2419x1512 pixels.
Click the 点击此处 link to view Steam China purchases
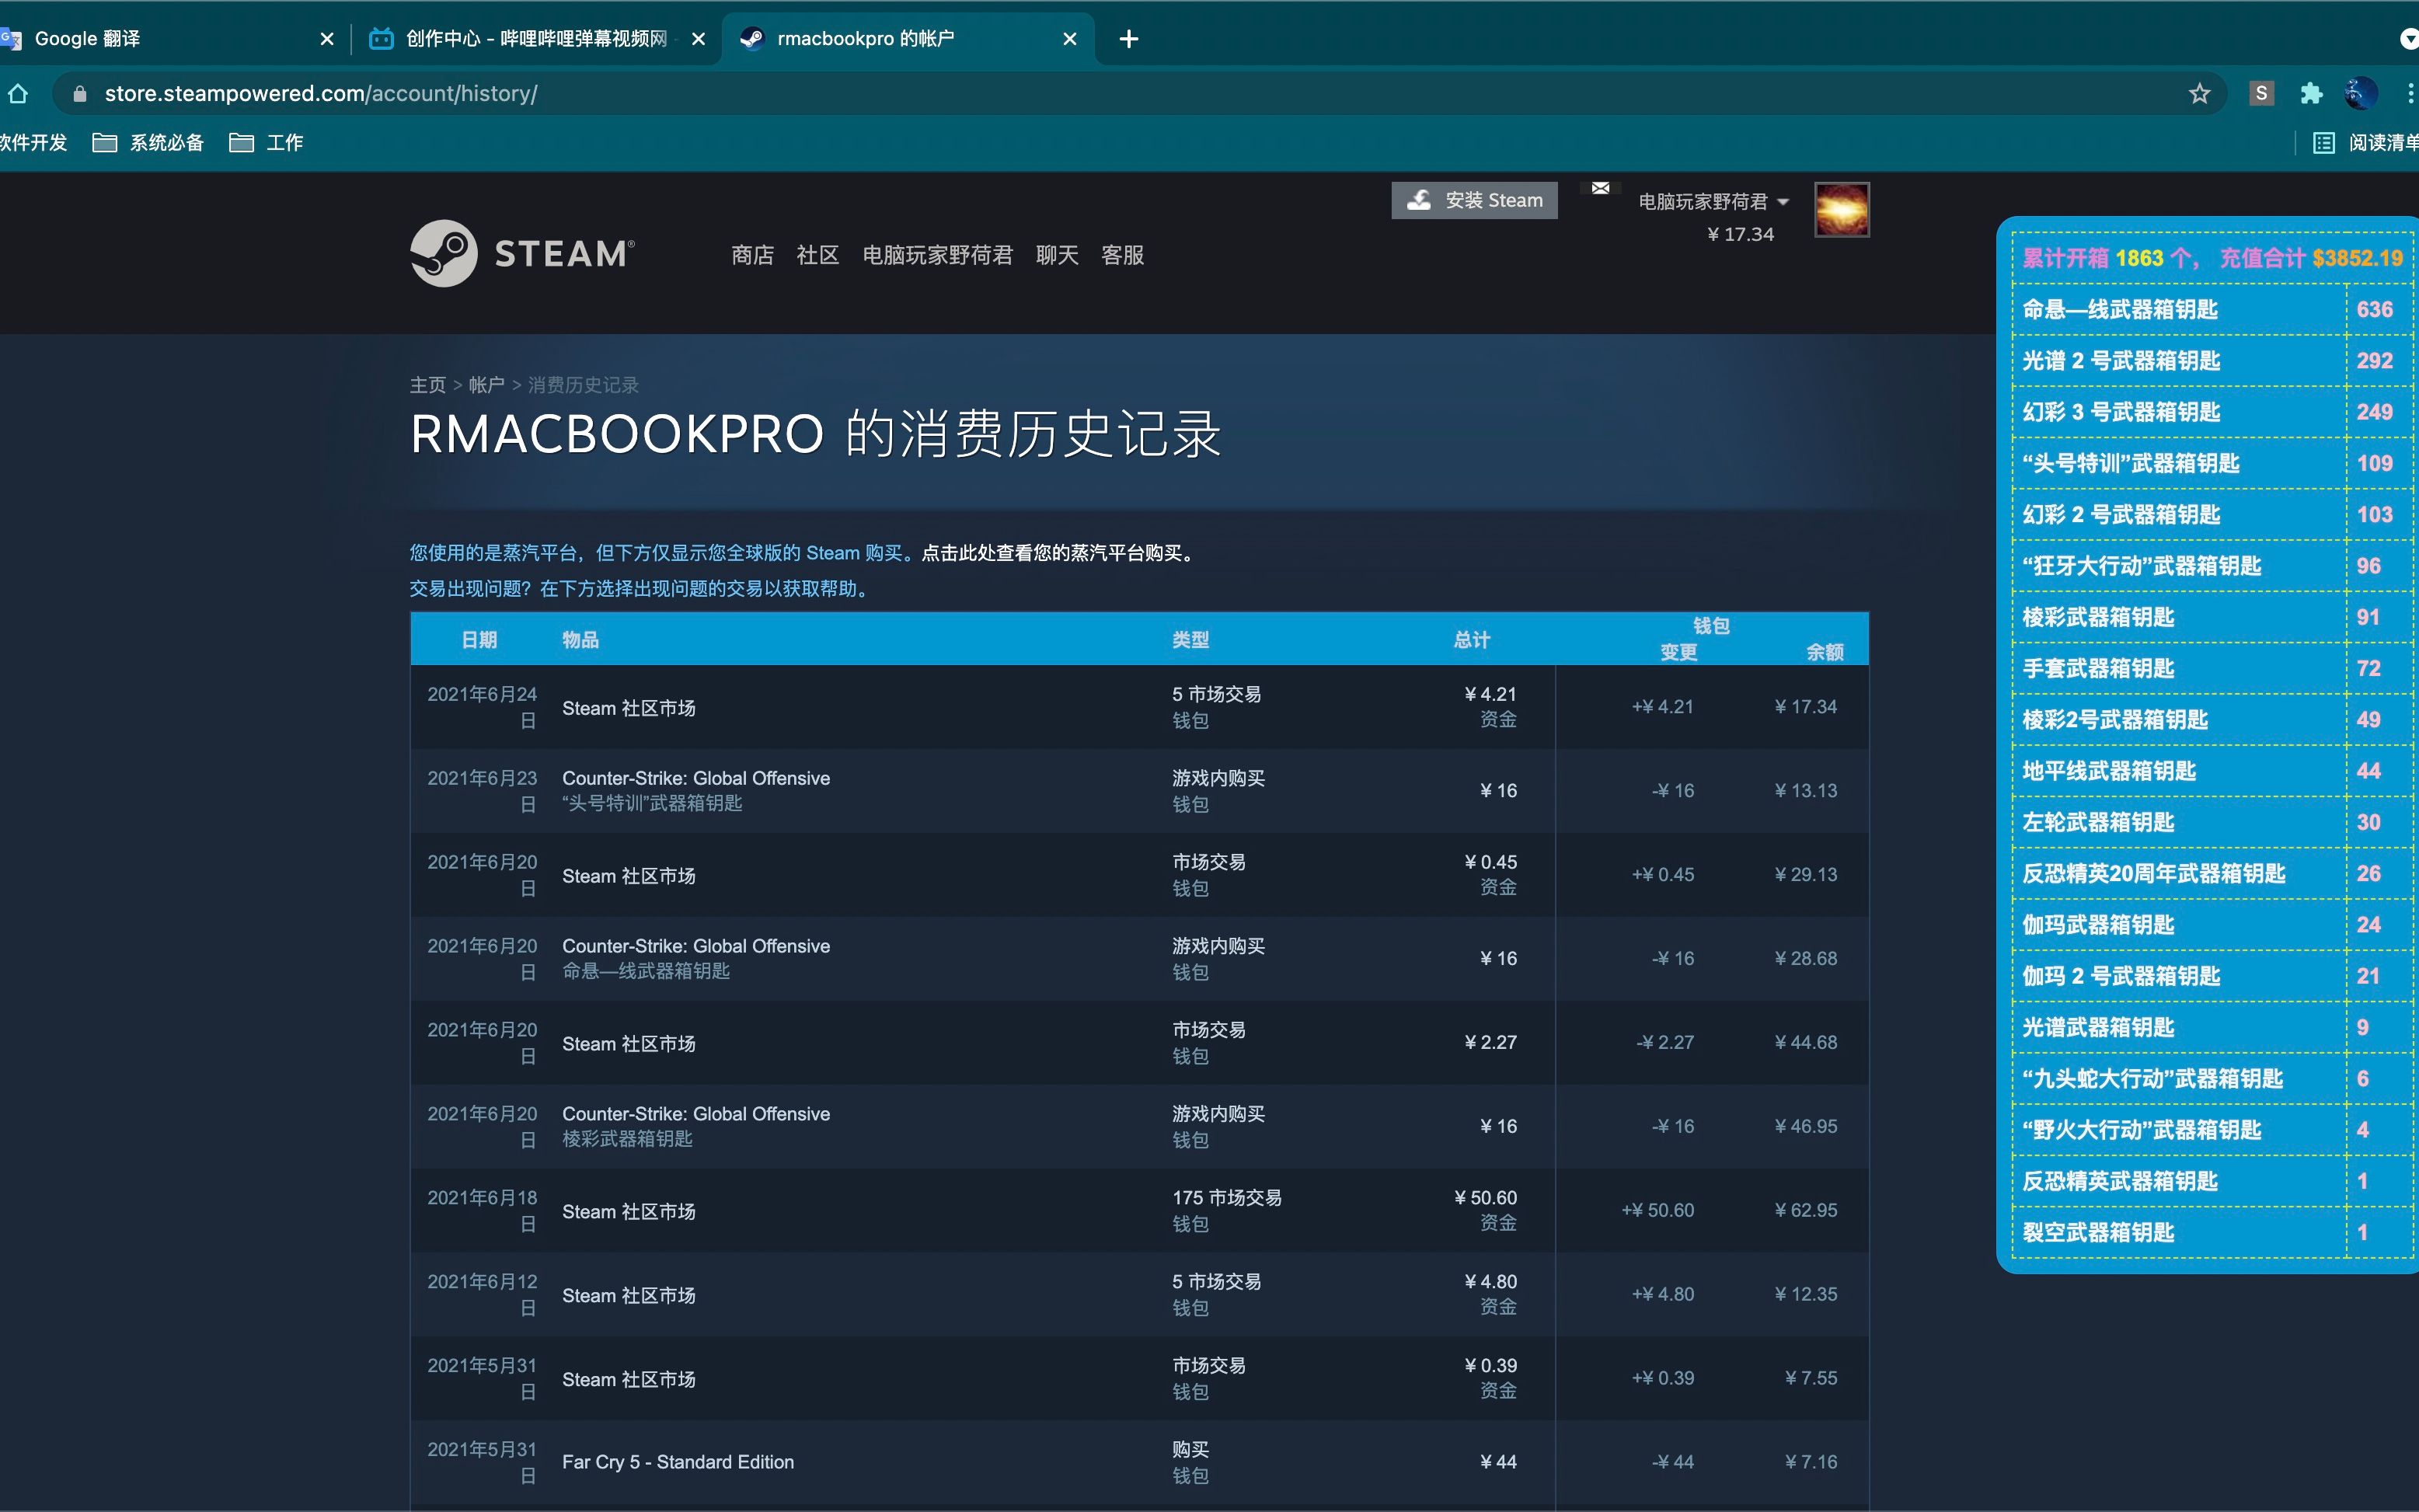(963, 553)
